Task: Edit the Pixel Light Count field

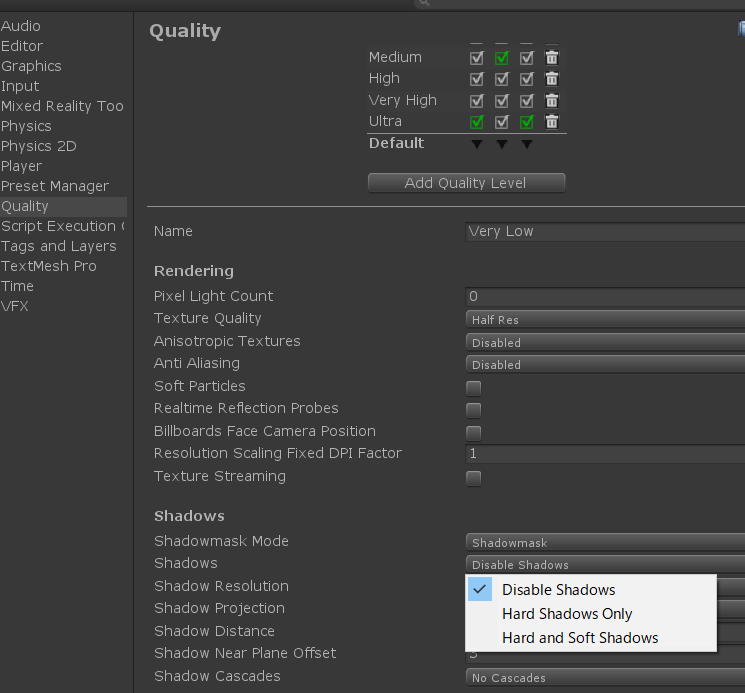Action: tap(605, 296)
